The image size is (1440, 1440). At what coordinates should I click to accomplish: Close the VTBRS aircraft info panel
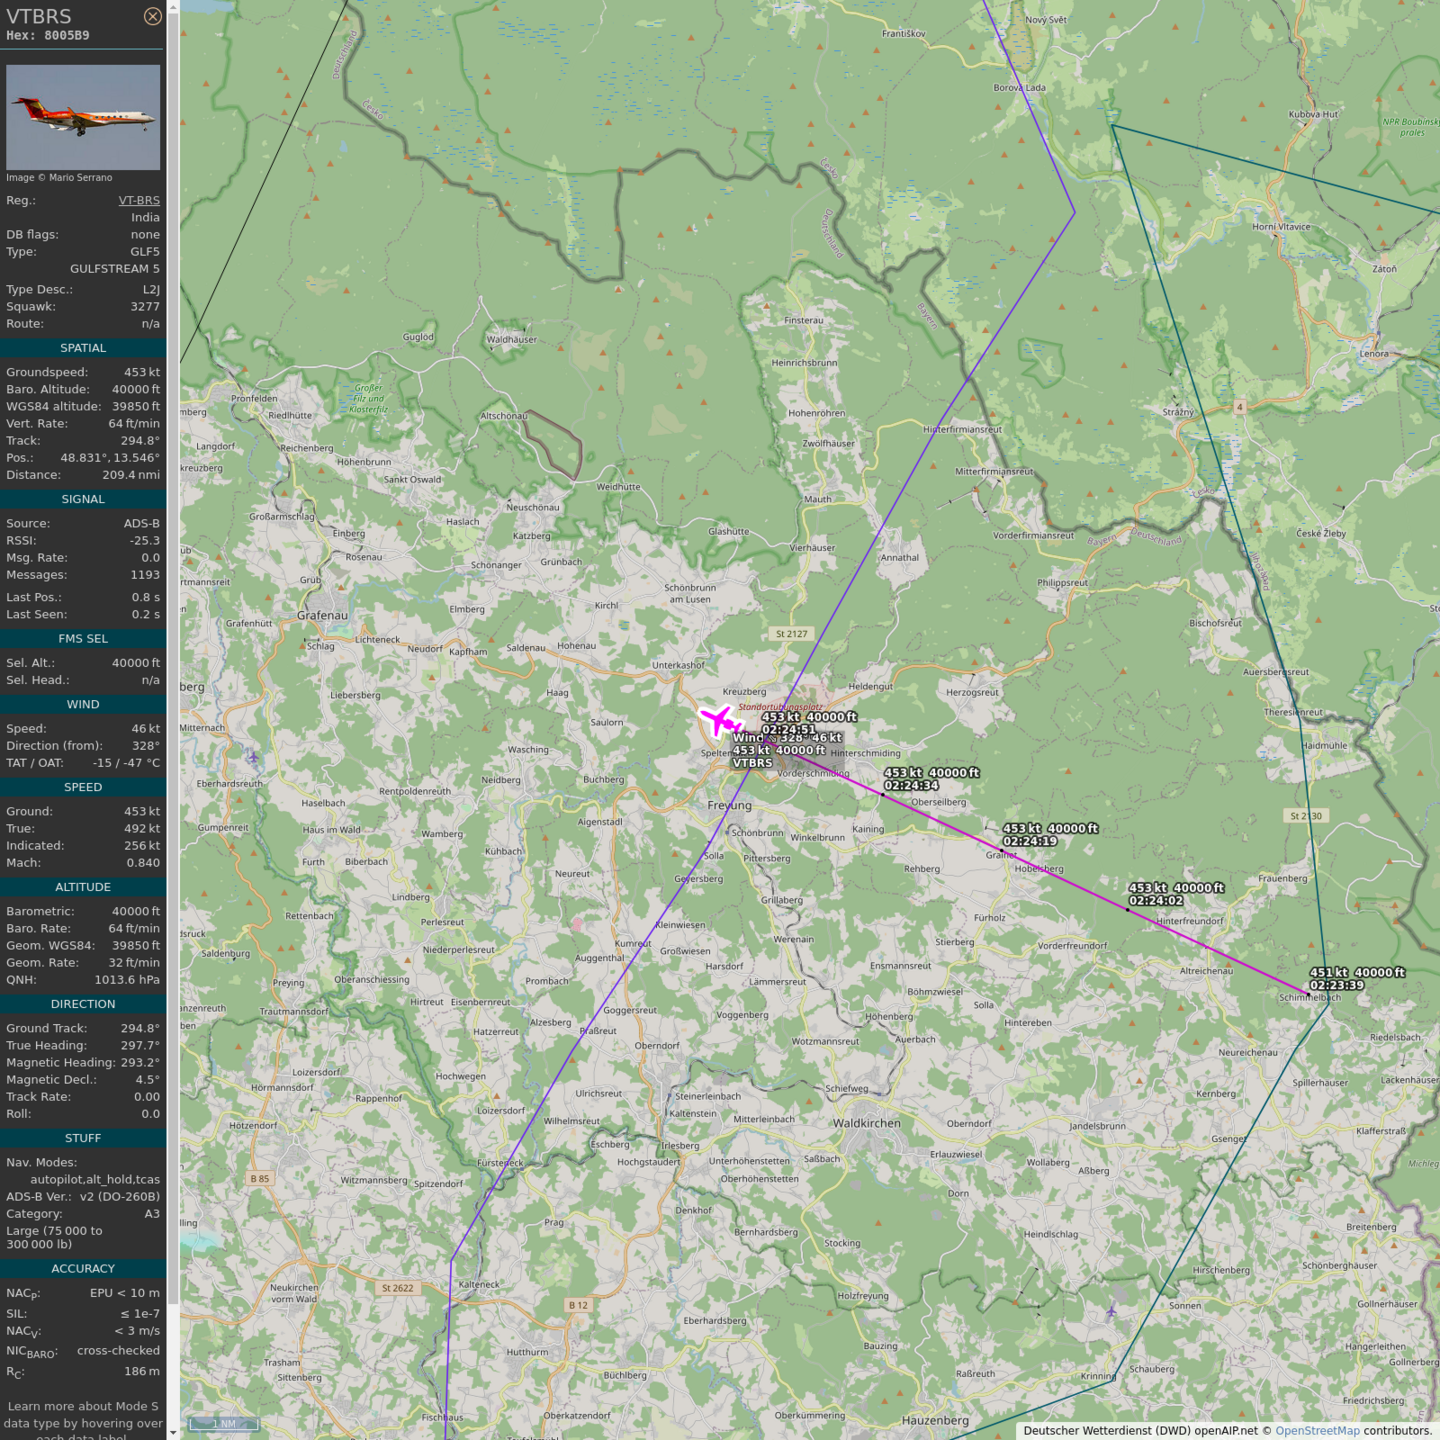(152, 16)
